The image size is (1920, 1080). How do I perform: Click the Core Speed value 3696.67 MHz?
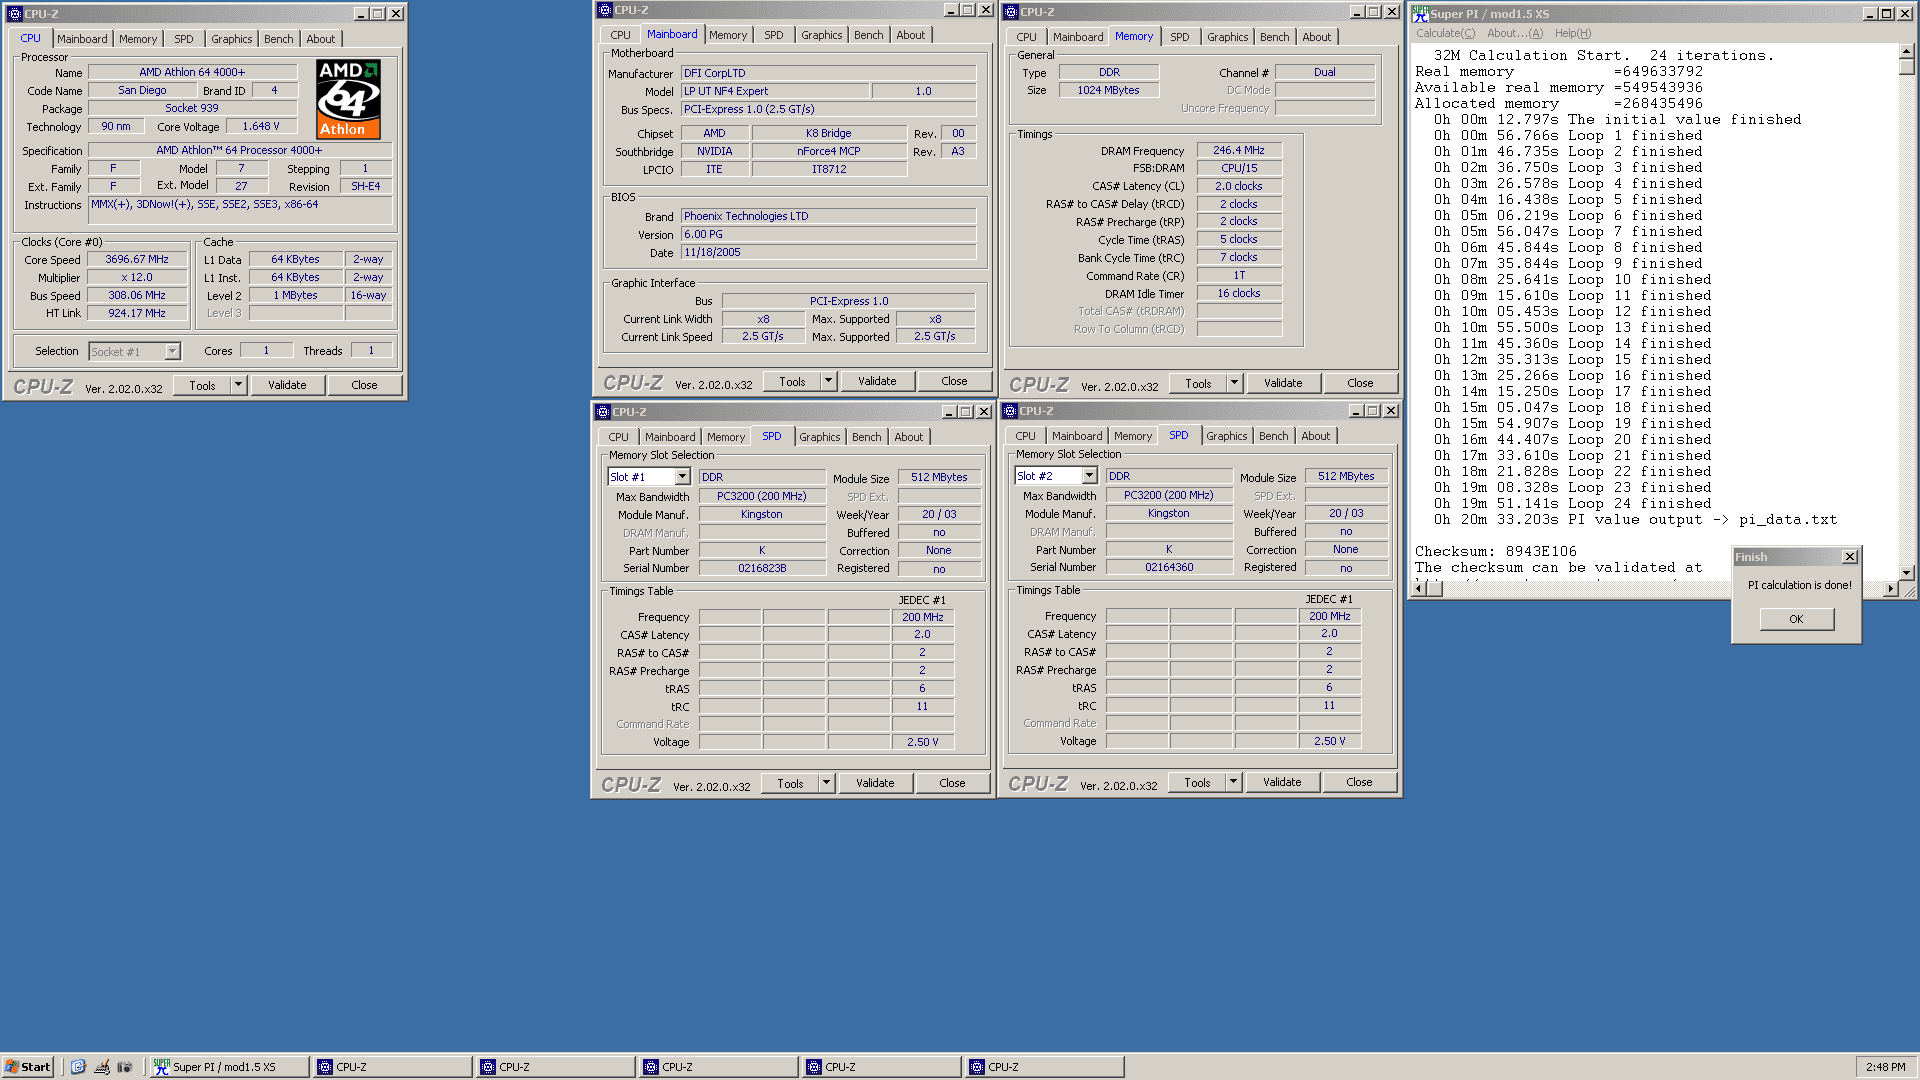point(137,259)
